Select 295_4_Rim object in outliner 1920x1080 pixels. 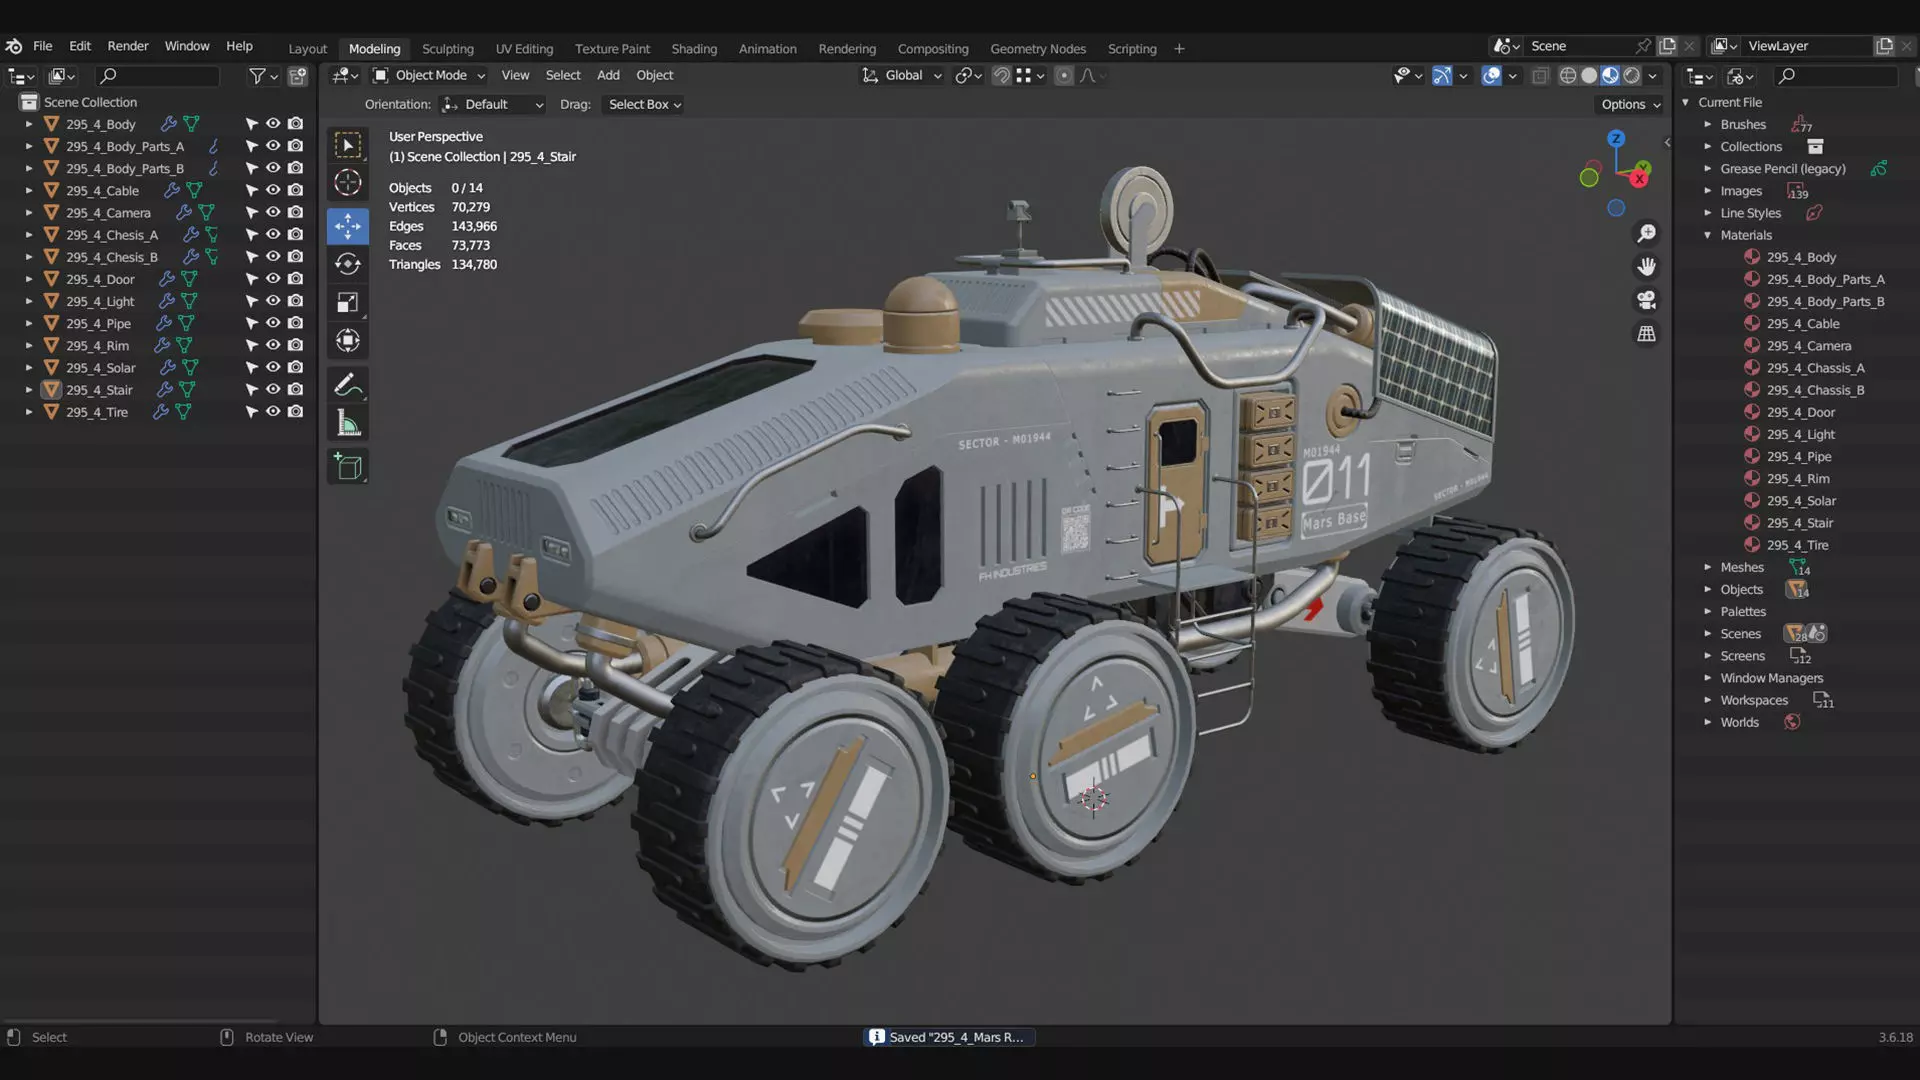pos(97,346)
